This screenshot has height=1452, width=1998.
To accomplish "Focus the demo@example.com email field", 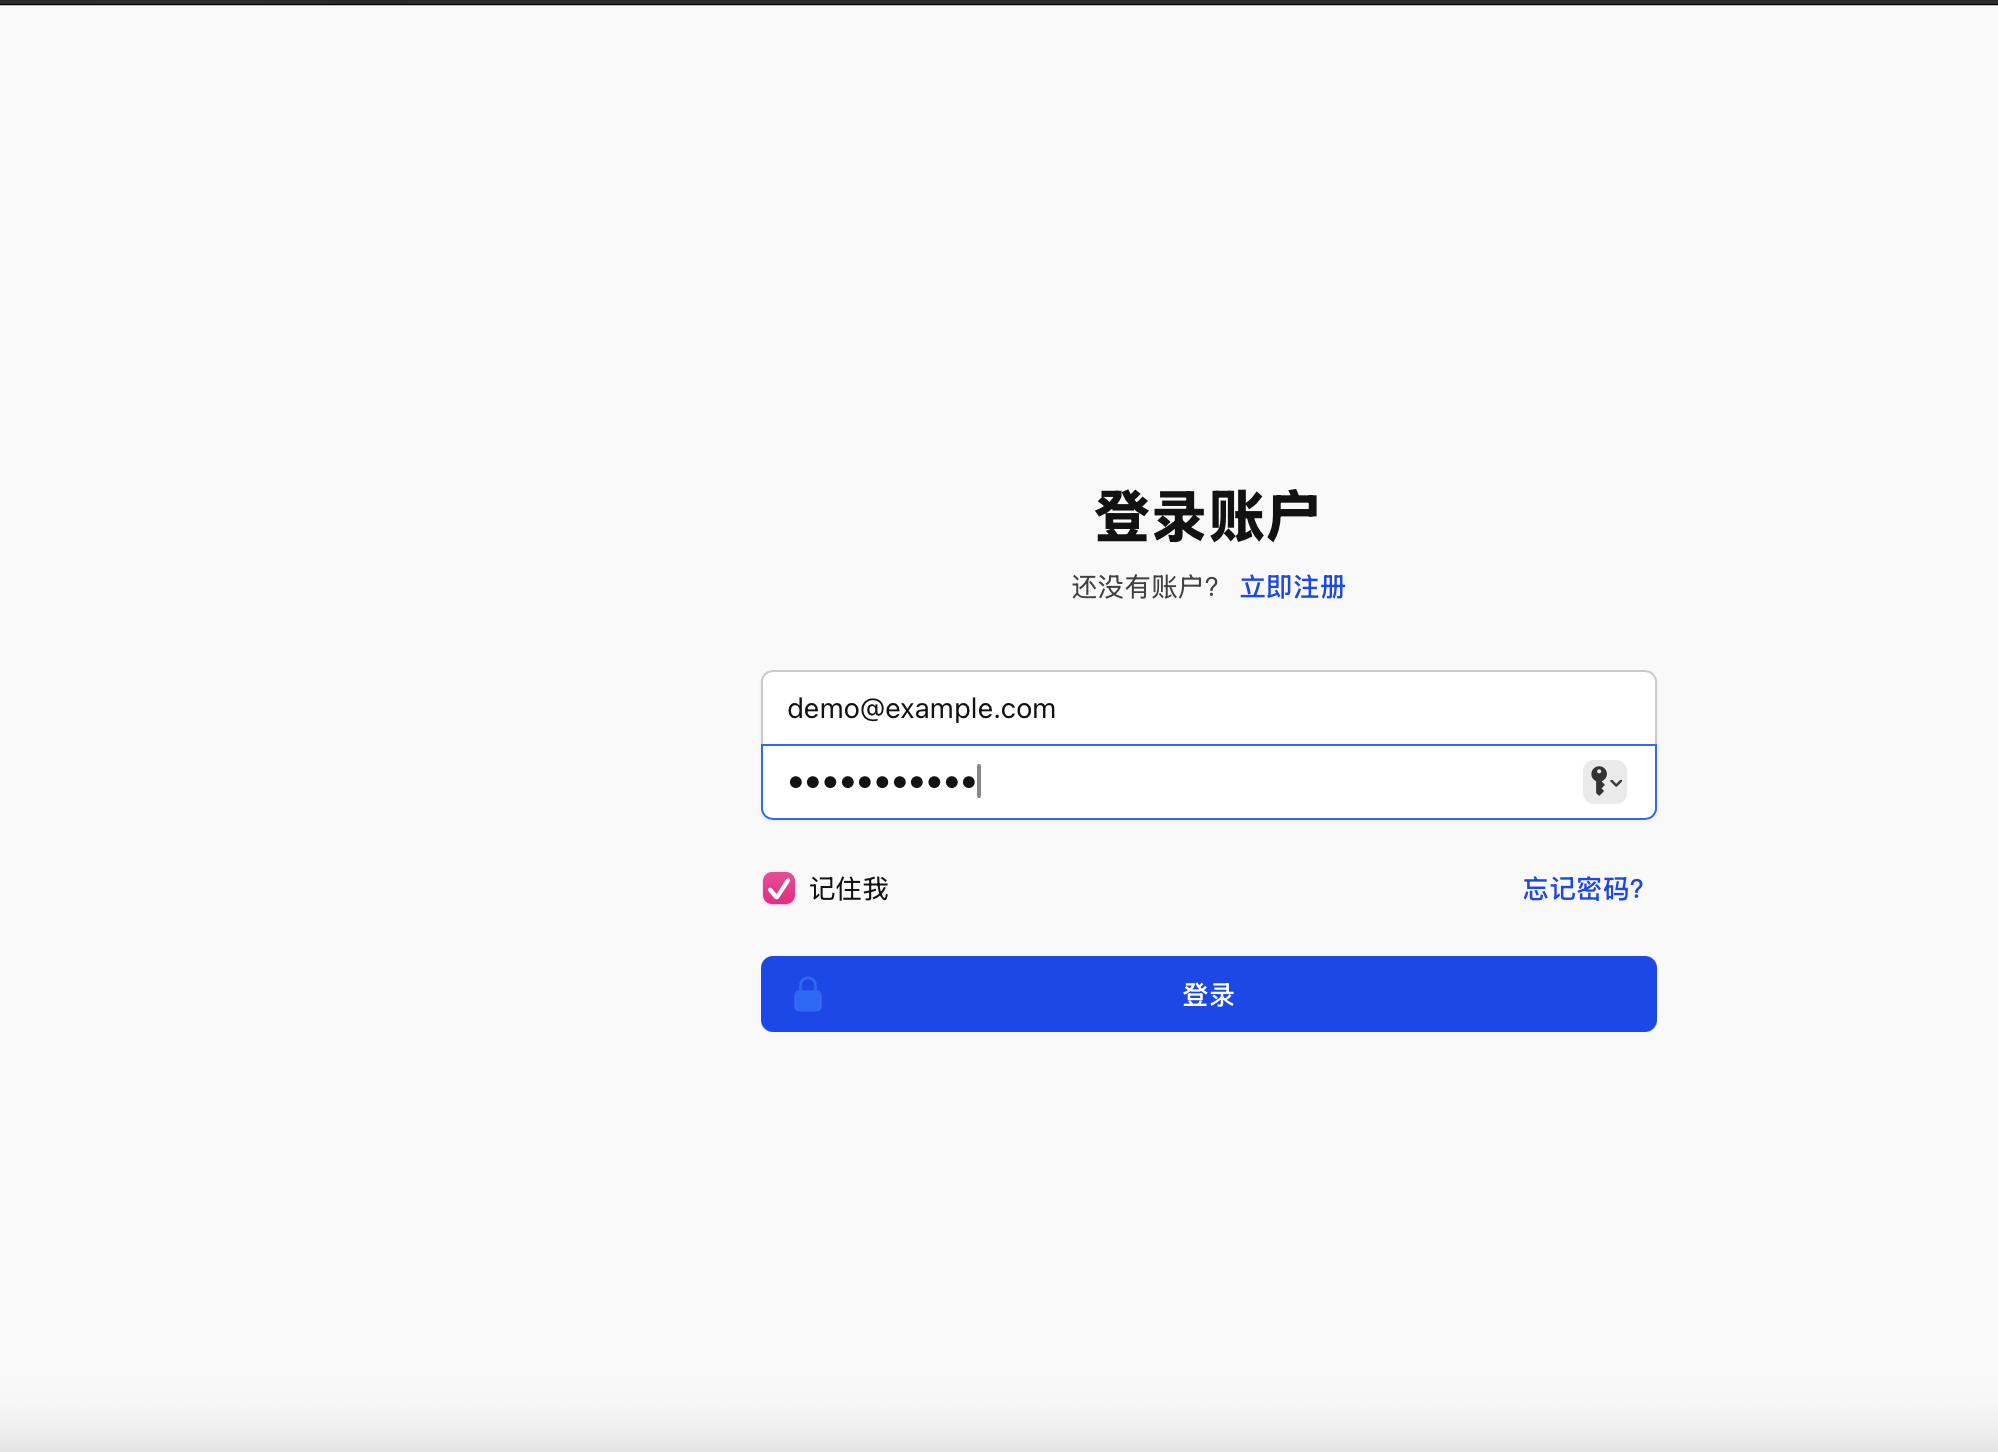I will [1209, 708].
